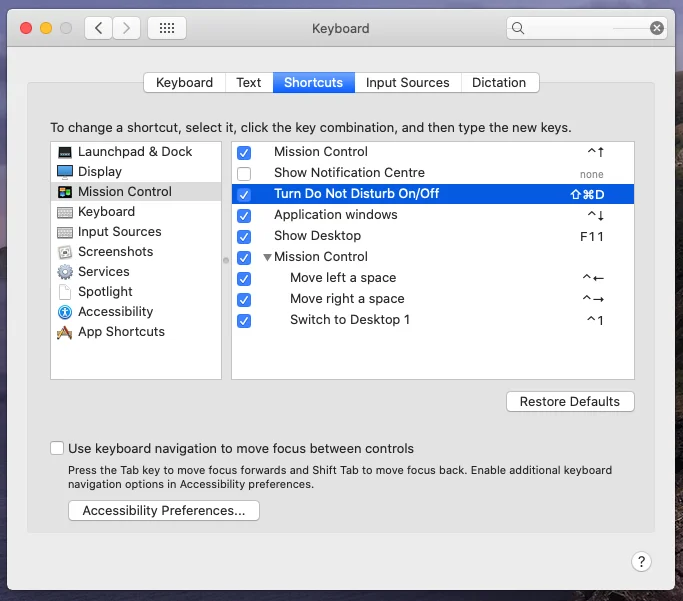
Task: Click the Services gear icon
Action: pyautogui.click(x=65, y=272)
